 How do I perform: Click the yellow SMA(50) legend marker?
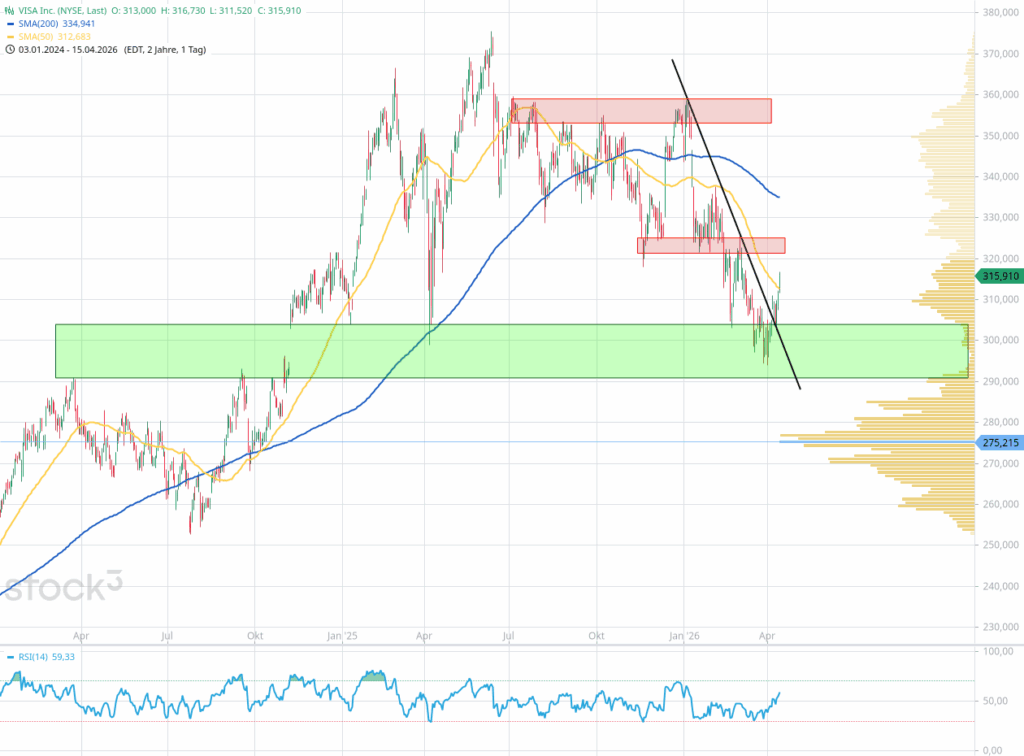10,36
